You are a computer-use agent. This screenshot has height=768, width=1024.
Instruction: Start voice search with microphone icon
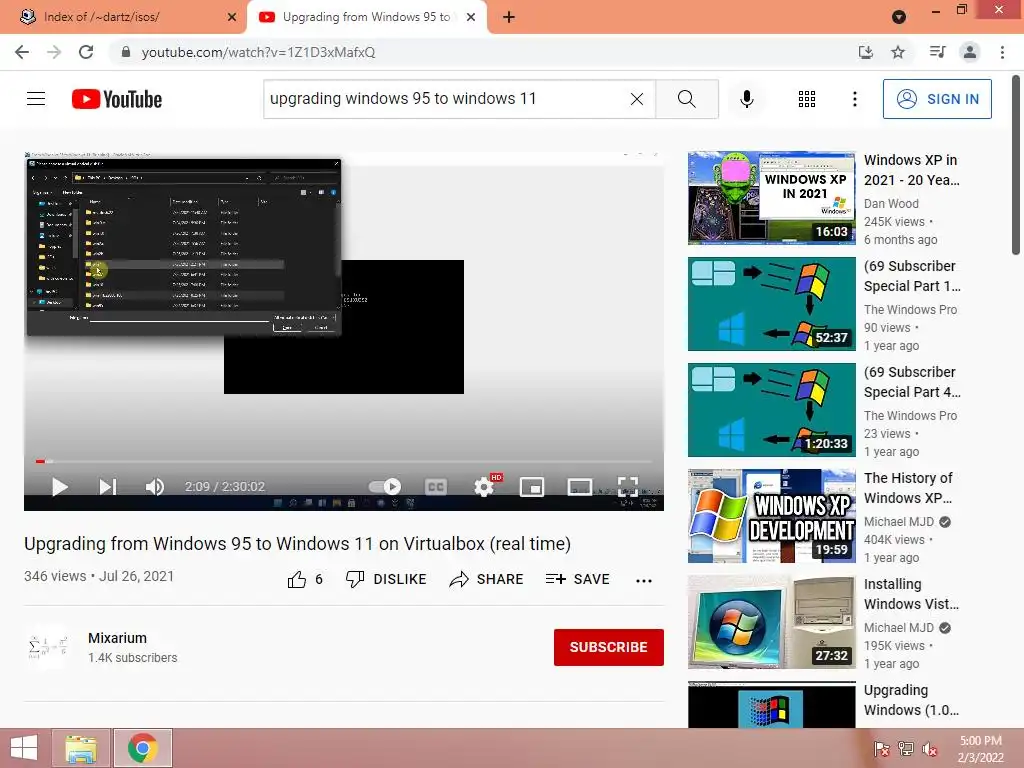[747, 99]
